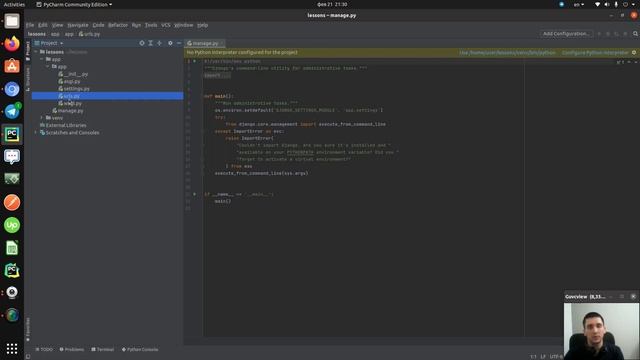Click the locate/select opened file icon in Project panel
The width and height of the screenshot is (640, 360).
(x=142, y=43)
